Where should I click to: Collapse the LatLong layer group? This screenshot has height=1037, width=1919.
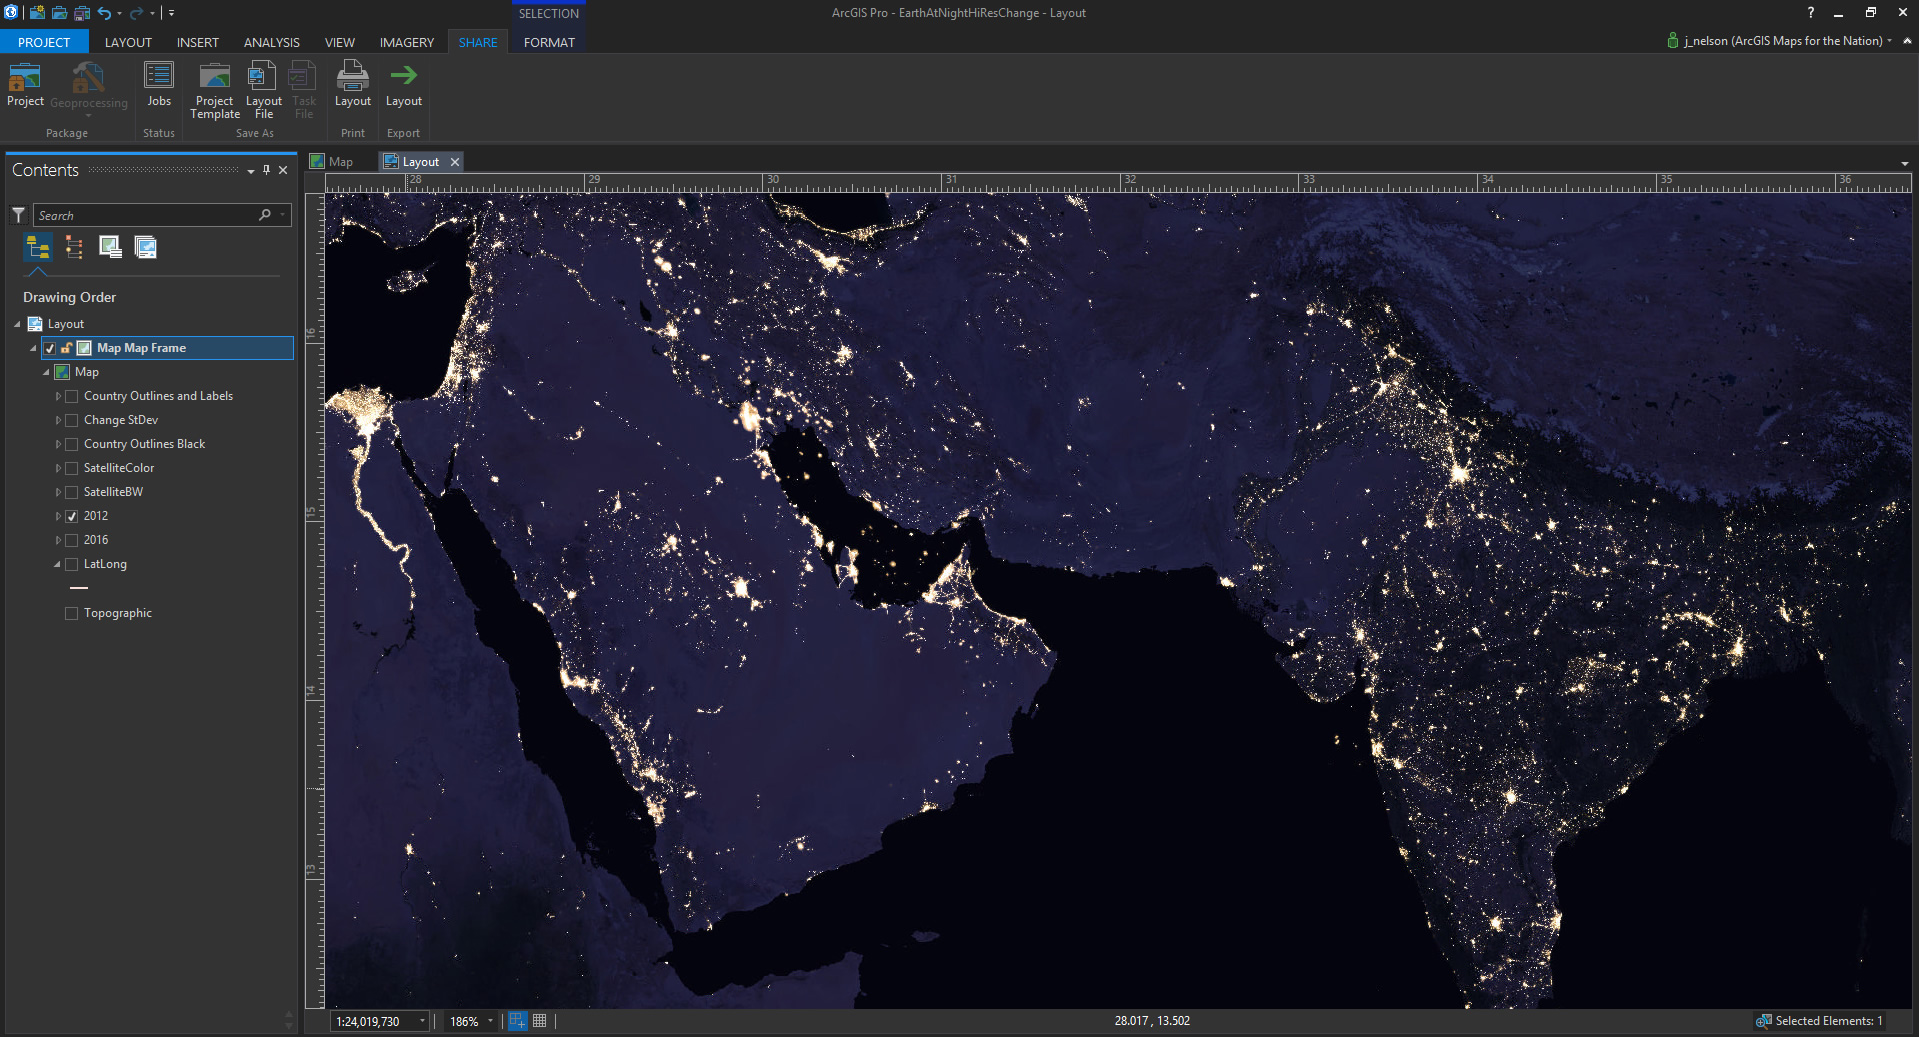[x=57, y=564]
